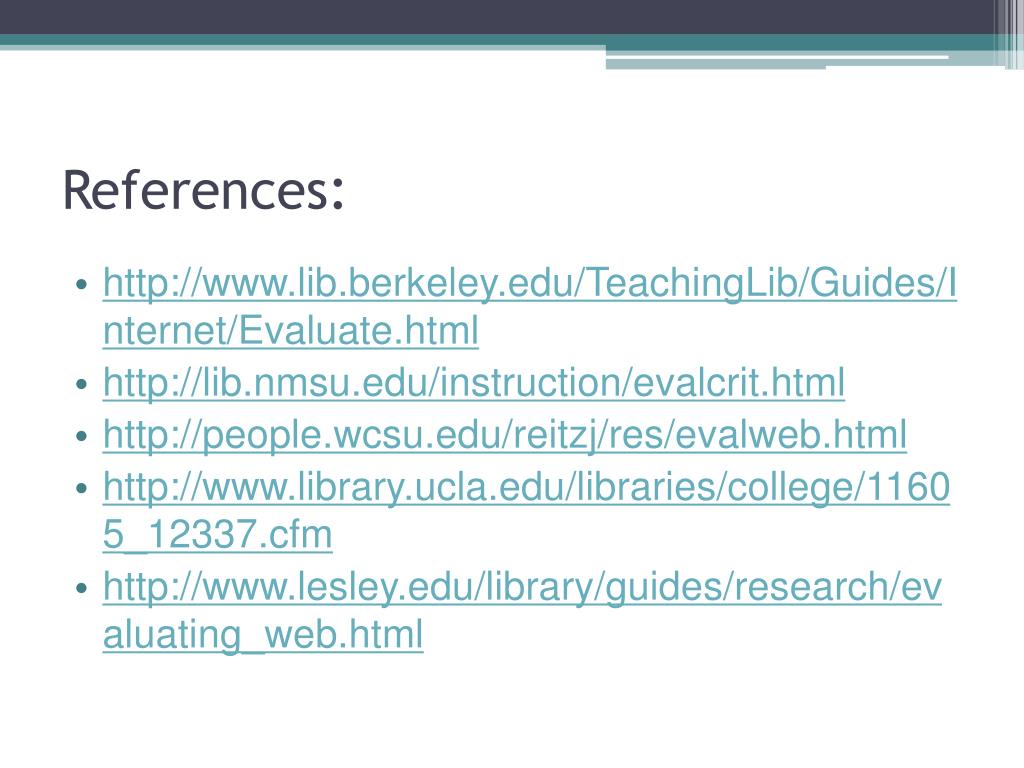Click the 'aluating_web.html' link line
Viewport: 1024px width, 768px height.
tap(263, 635)
